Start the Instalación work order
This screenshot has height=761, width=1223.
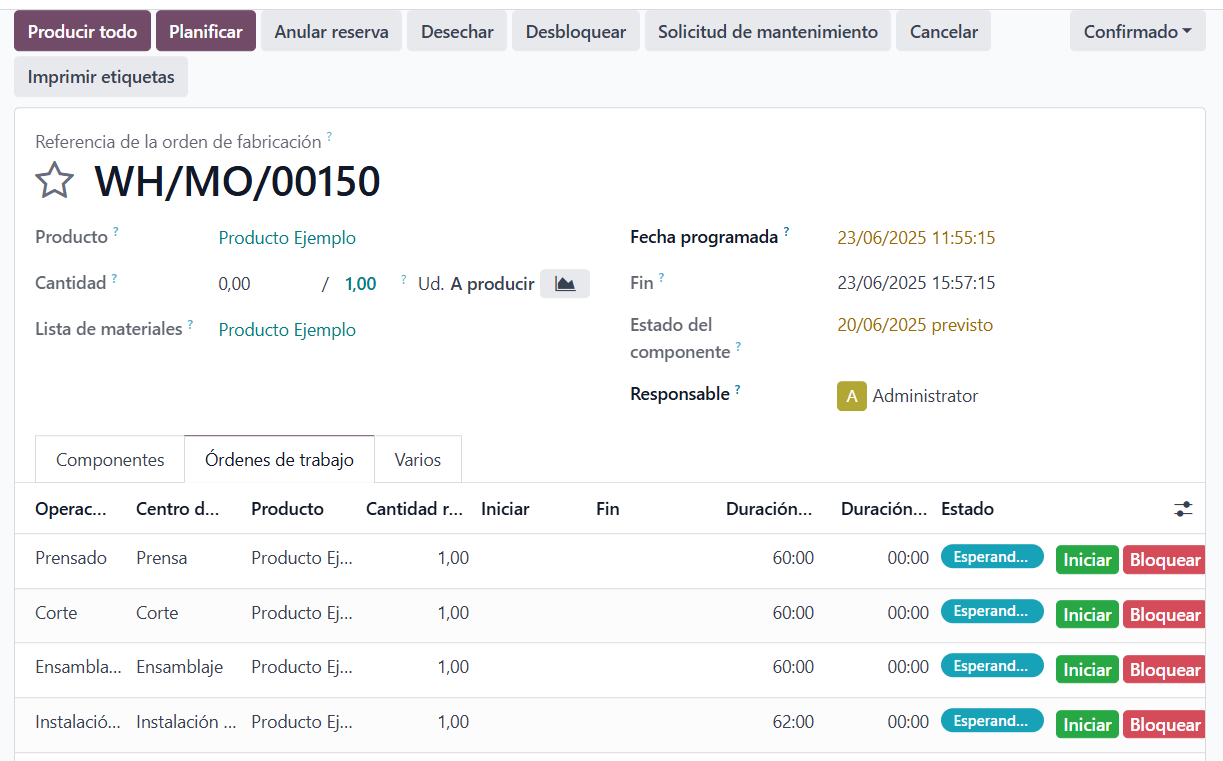1087,725
